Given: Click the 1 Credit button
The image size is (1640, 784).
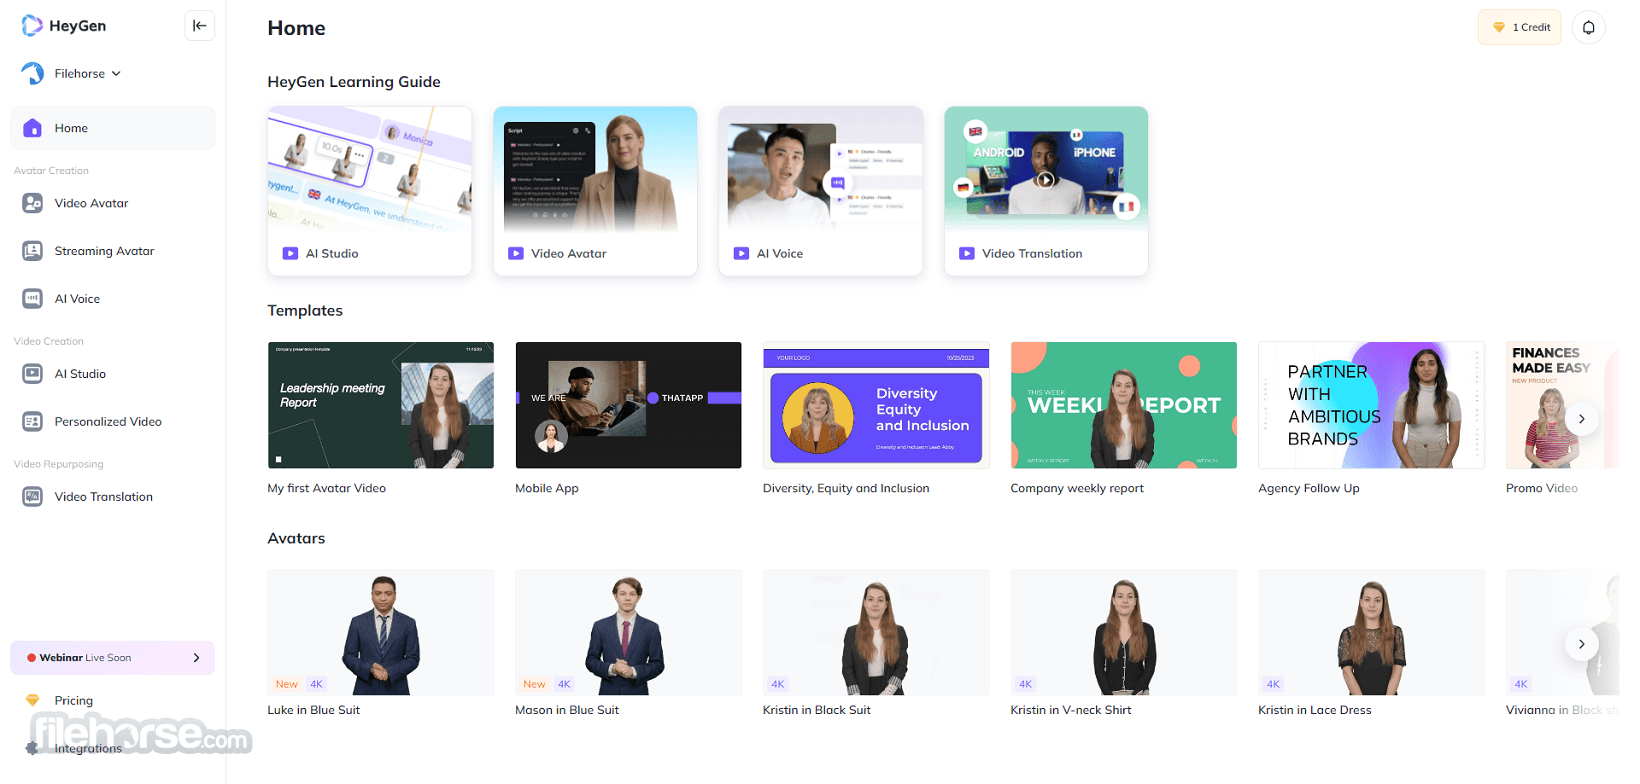Looking at the screenshot, I should [1519, 28].
